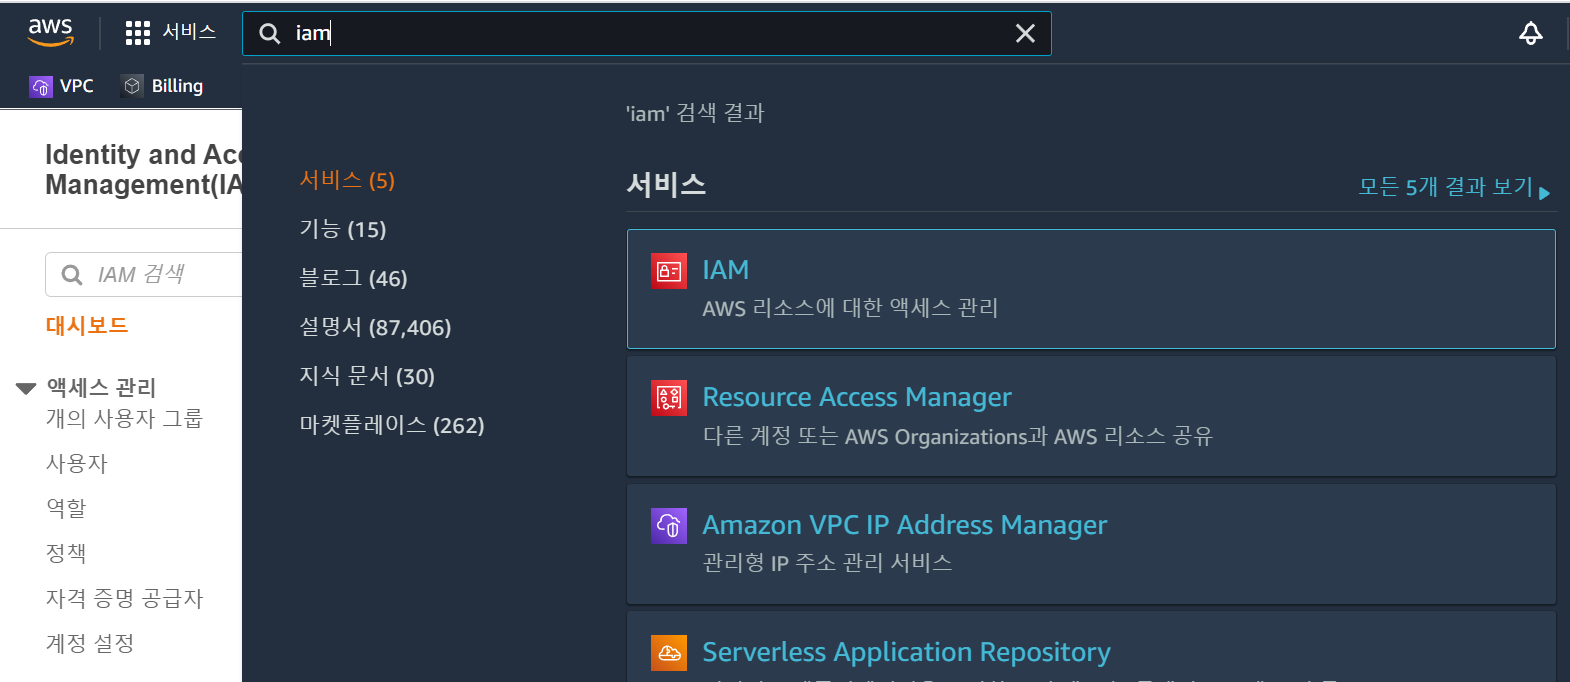This screenshot has height=682, width=1570.
Task: Click the 액세스 관리 section heading
Action: point(101,387)
